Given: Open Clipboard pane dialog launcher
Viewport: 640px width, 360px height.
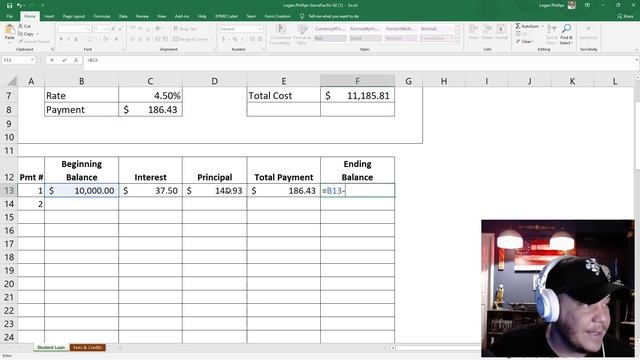Looking at the screenshot, I should pyautogui.click(x=53, y=49).
